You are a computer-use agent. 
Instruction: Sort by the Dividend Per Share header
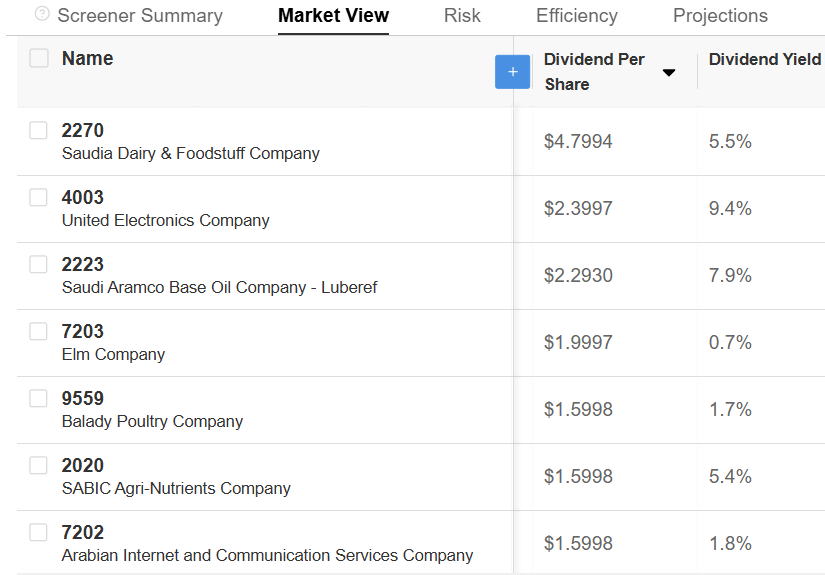(x=594, y=72)
